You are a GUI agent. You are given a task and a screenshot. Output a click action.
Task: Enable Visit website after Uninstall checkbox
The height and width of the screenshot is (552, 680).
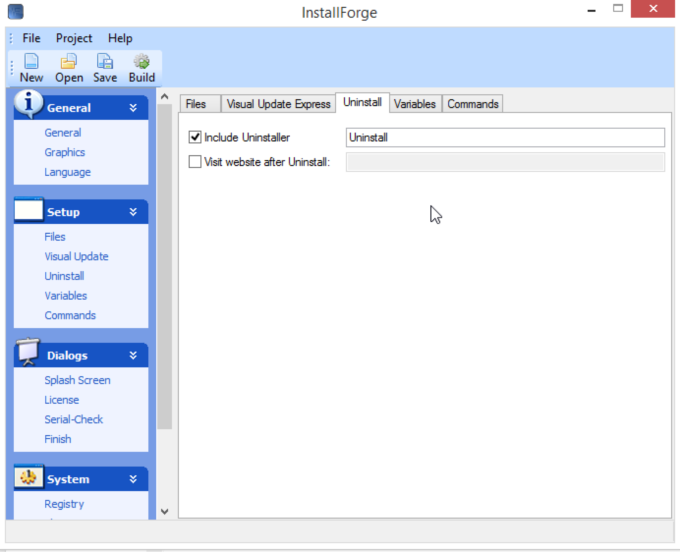click(x=195, y=162)
